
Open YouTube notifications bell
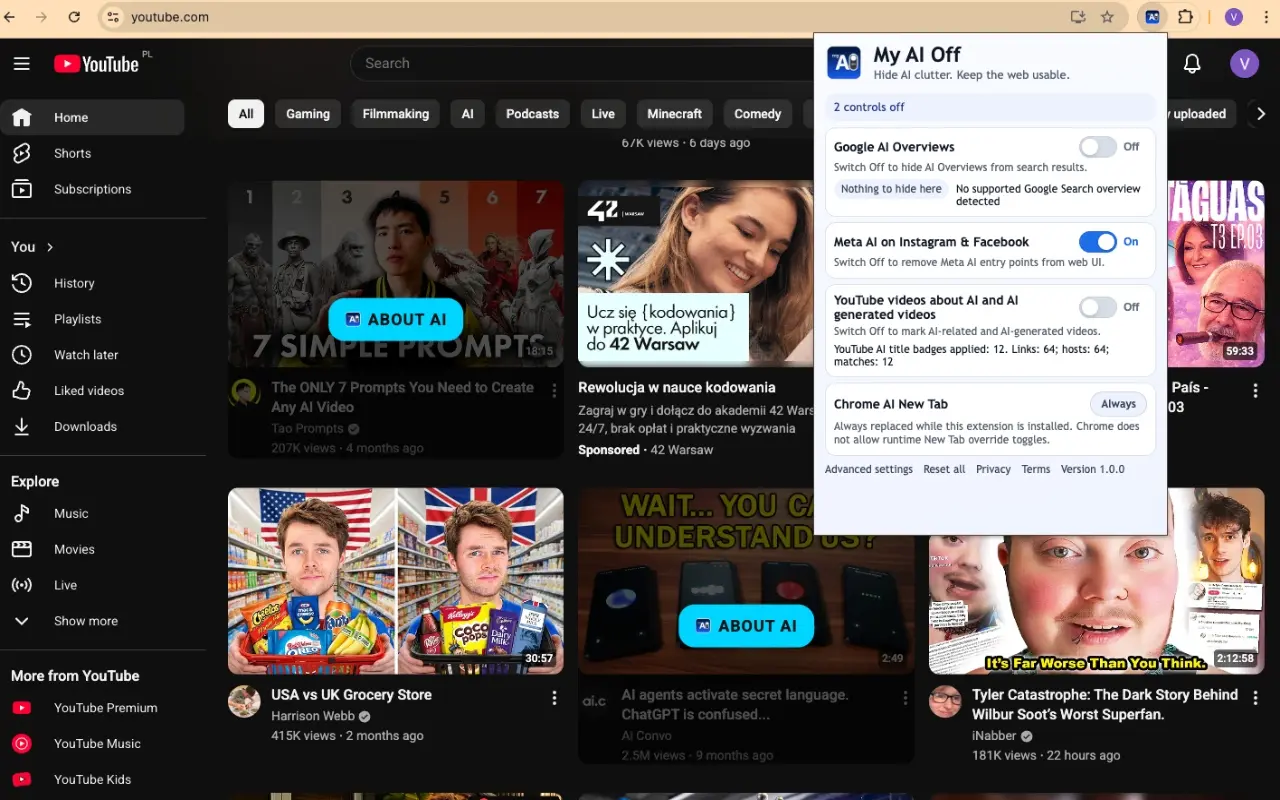tap(1192, 64)
